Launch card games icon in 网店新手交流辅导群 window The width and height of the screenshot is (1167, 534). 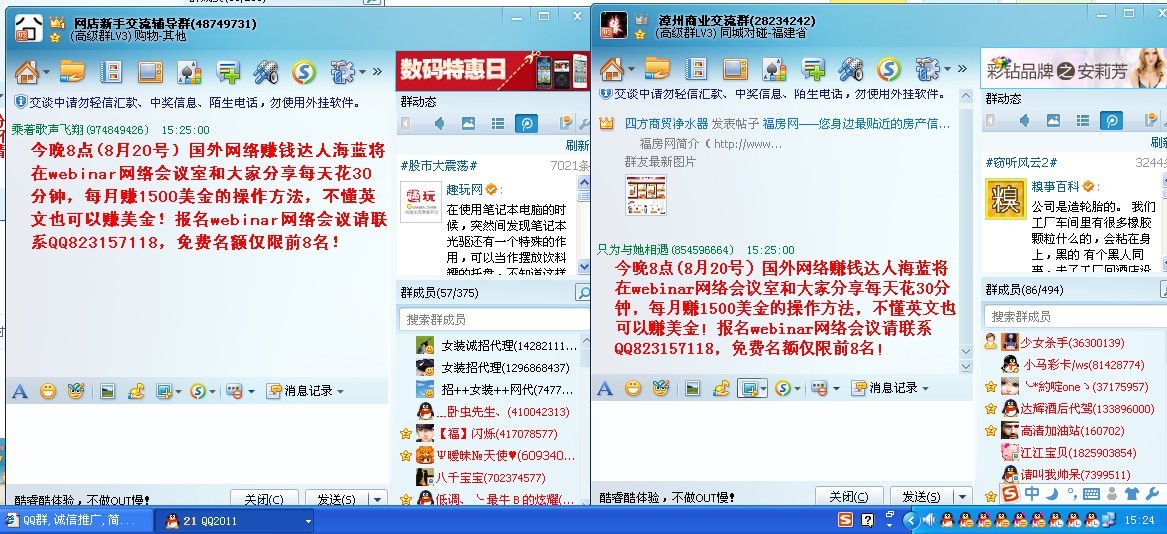(189, 71)
